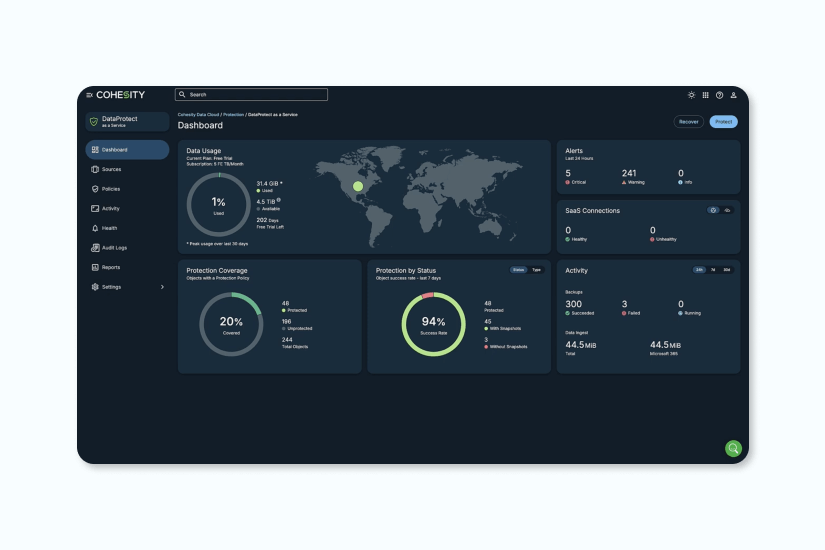Click the Health bell icon in sidebar
The image size is (825, 550).
pyautogui.click(x=95, y=228)
